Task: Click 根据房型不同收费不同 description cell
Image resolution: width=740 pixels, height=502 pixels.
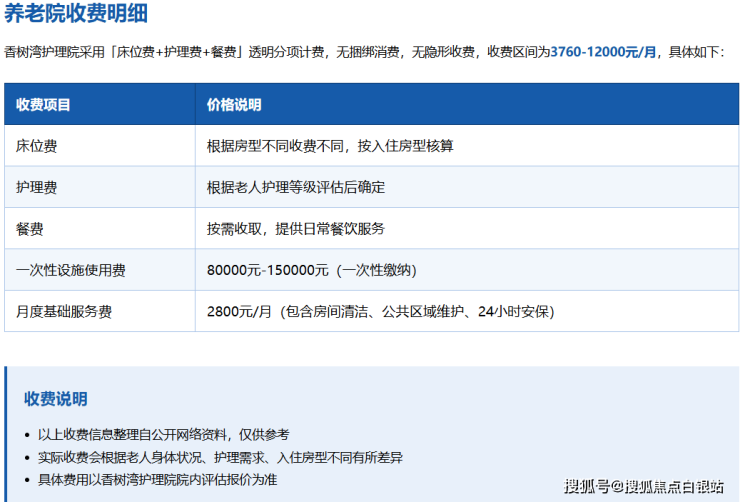Action: (x=467, y=146)
